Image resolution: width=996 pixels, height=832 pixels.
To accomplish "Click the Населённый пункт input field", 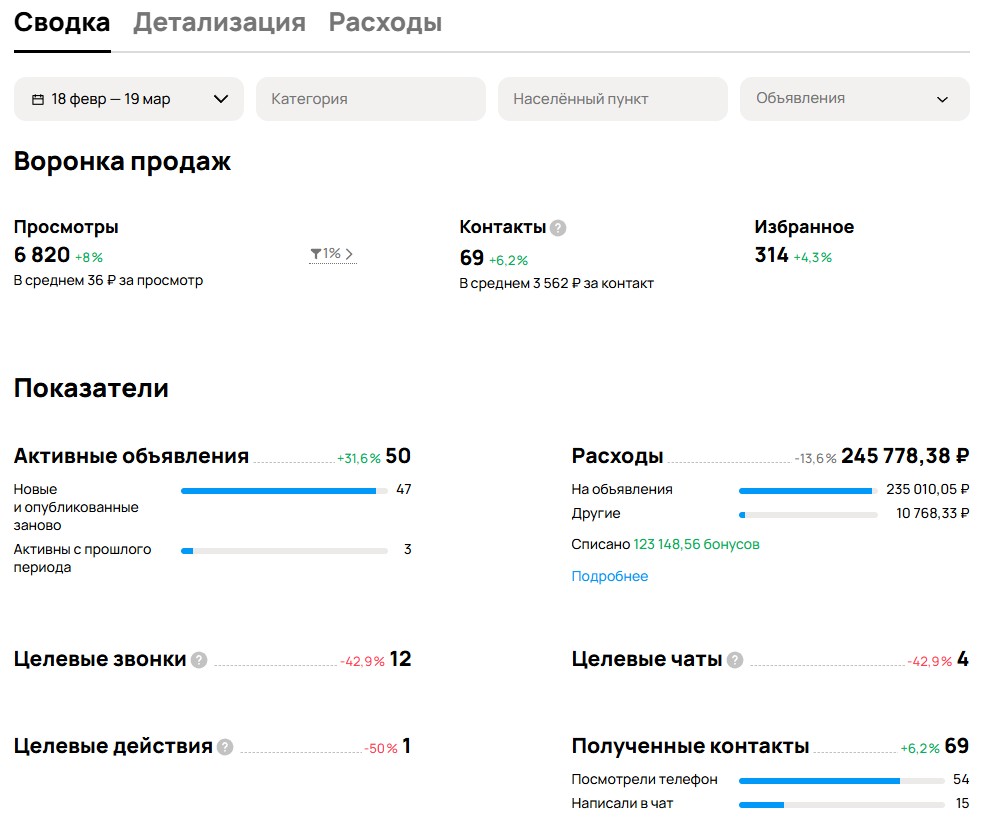I will coord(613,99).
